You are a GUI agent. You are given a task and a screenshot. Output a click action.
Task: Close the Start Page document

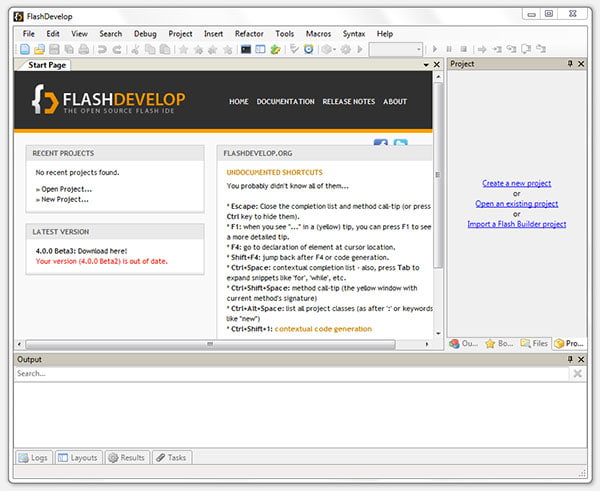tap(437, 65)
